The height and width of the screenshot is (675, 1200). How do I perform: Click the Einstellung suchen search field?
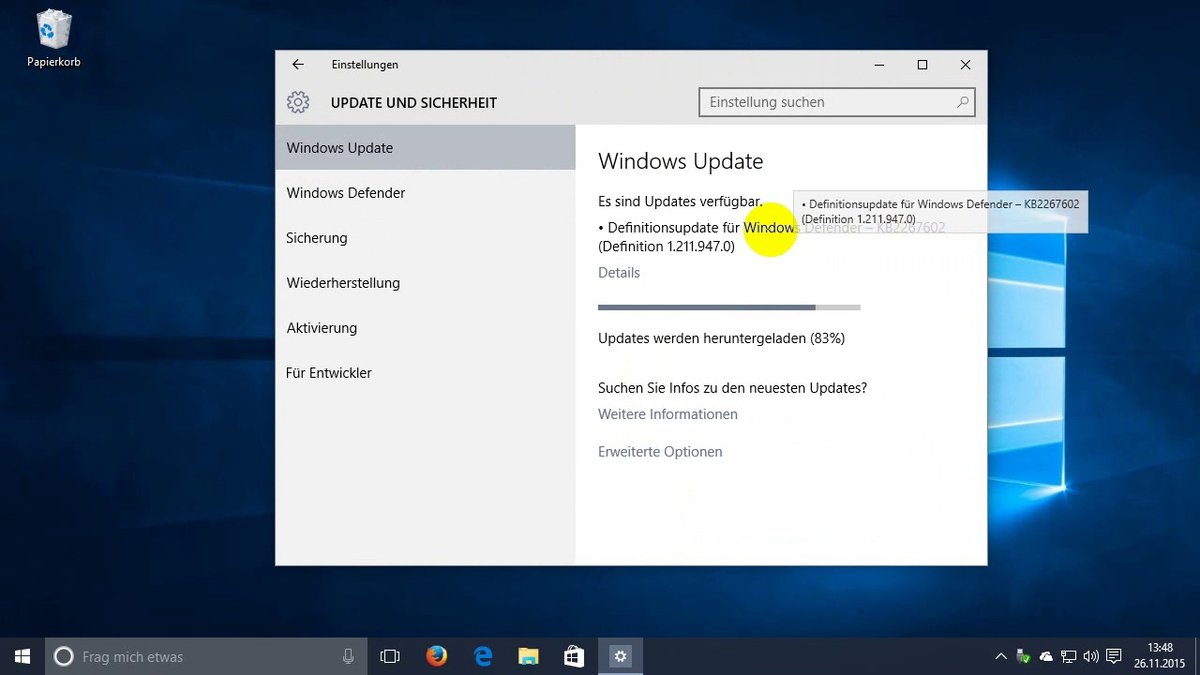click(x=837, y=102)
